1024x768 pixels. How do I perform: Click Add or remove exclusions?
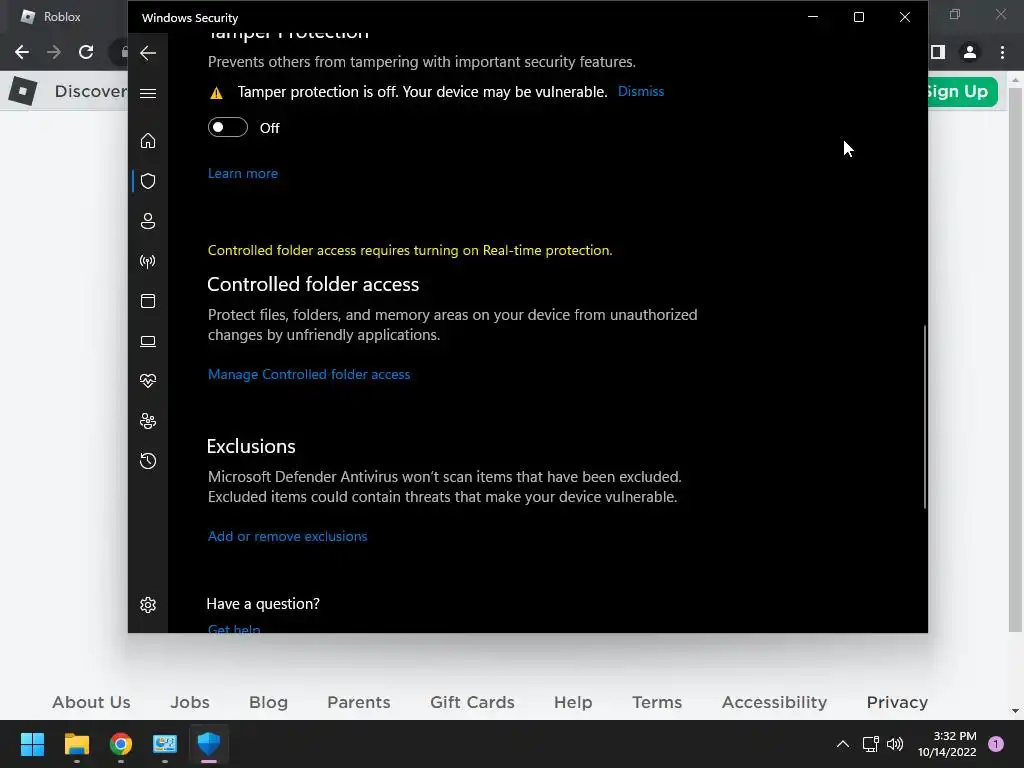[287, 537]
